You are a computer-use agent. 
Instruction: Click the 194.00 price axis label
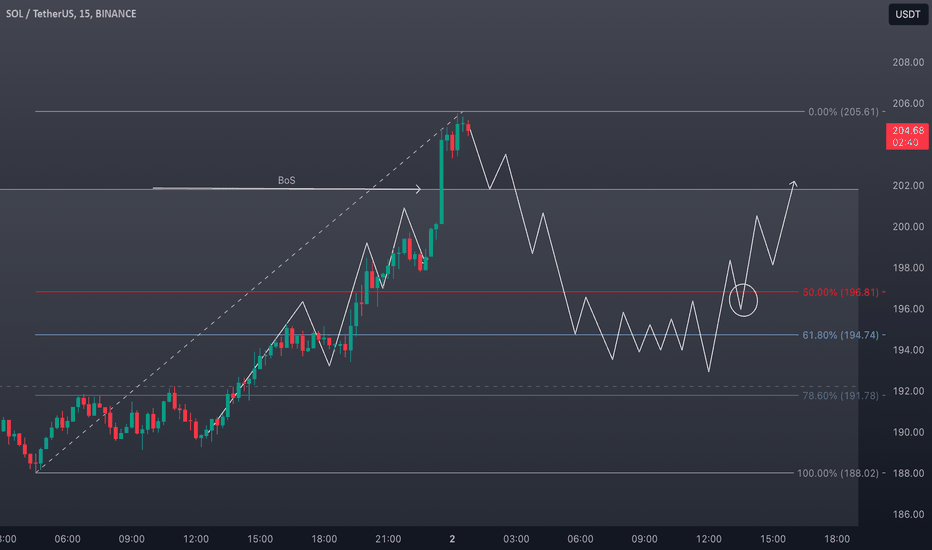click(908, 350)
